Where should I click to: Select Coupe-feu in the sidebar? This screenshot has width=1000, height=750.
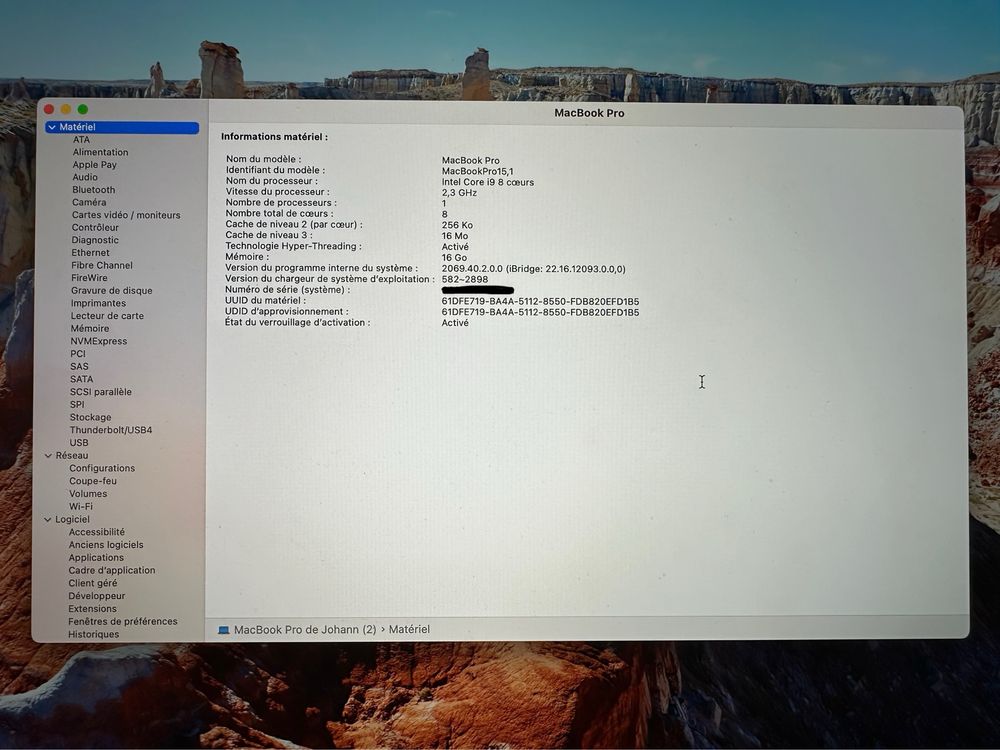[x=93, y=482]
